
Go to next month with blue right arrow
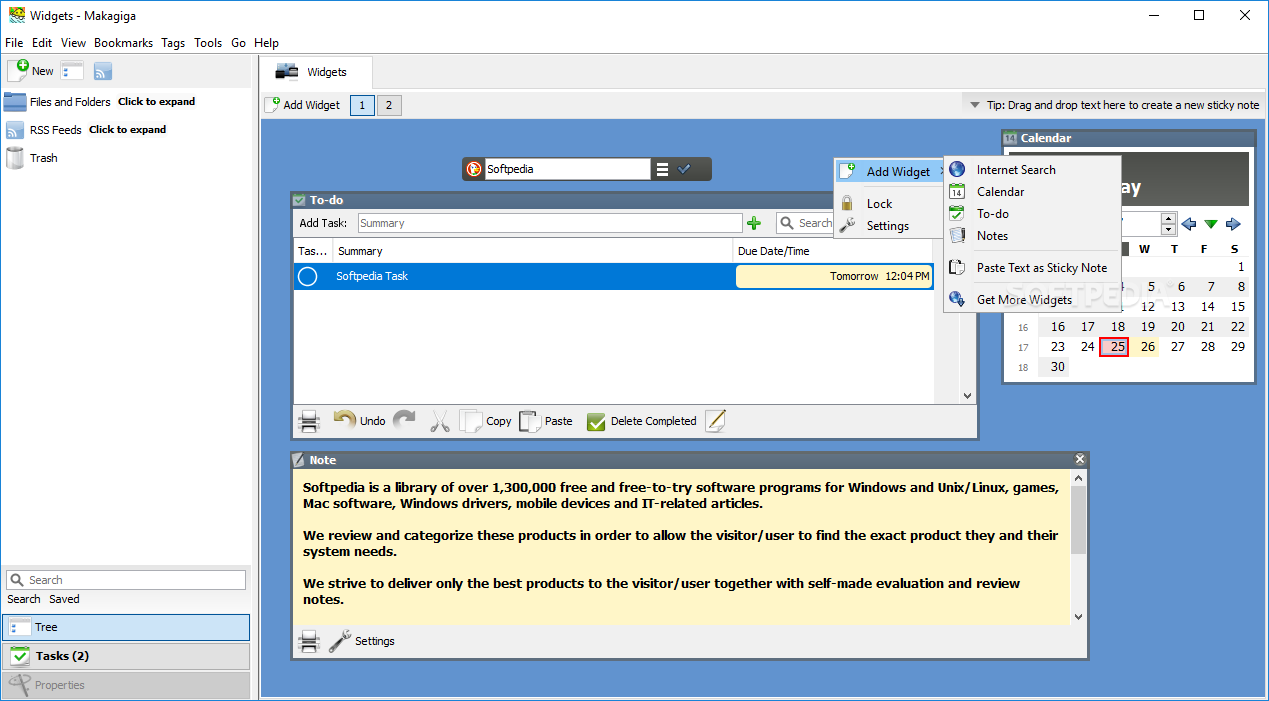pyautogui.click(x=1233, y=224)
